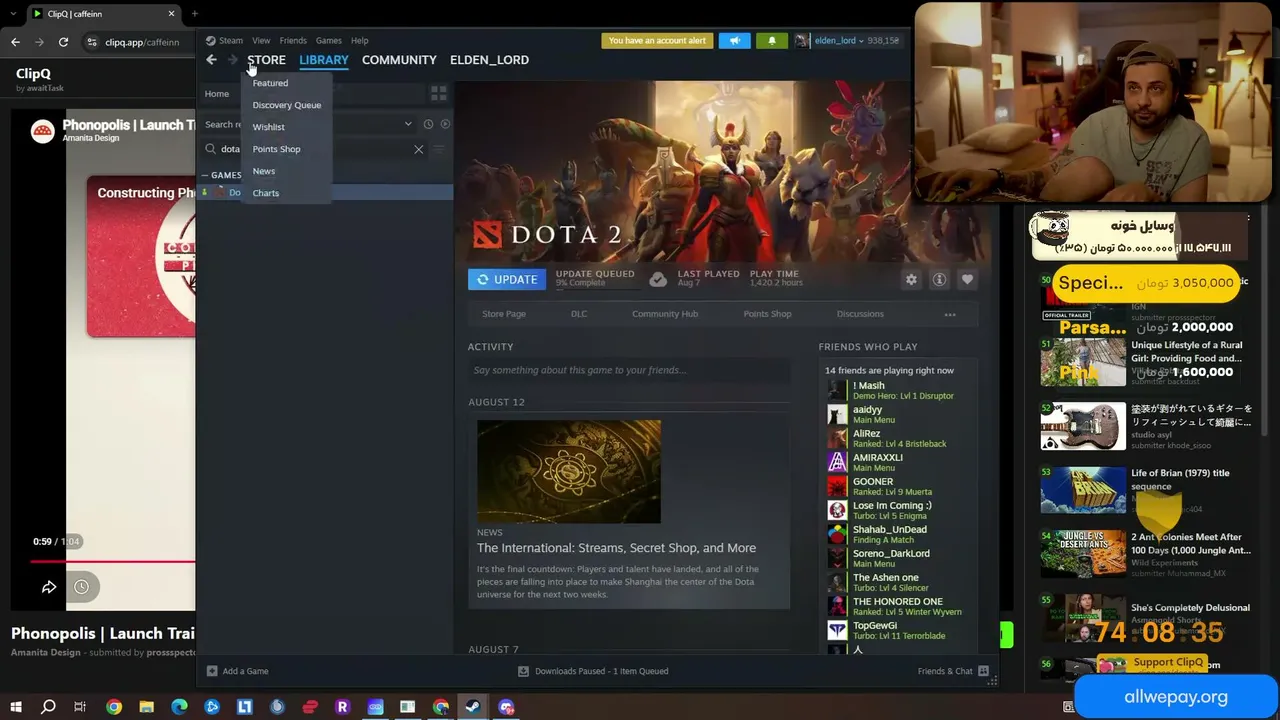
Task: Open the Dota 2 links overflow menu
Action: 950,315
